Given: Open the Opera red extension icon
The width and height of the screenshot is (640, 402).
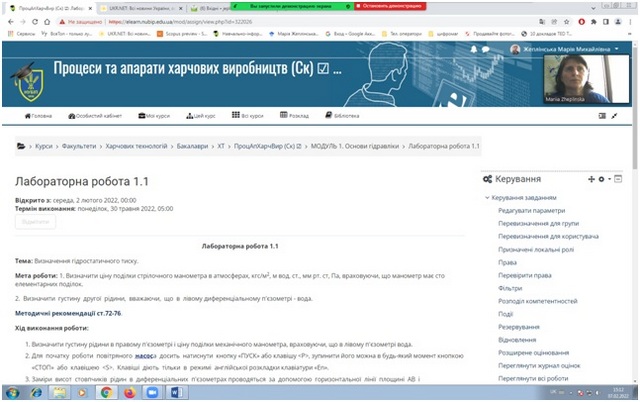Looking at the screenshot, I should tap(582, 22).
